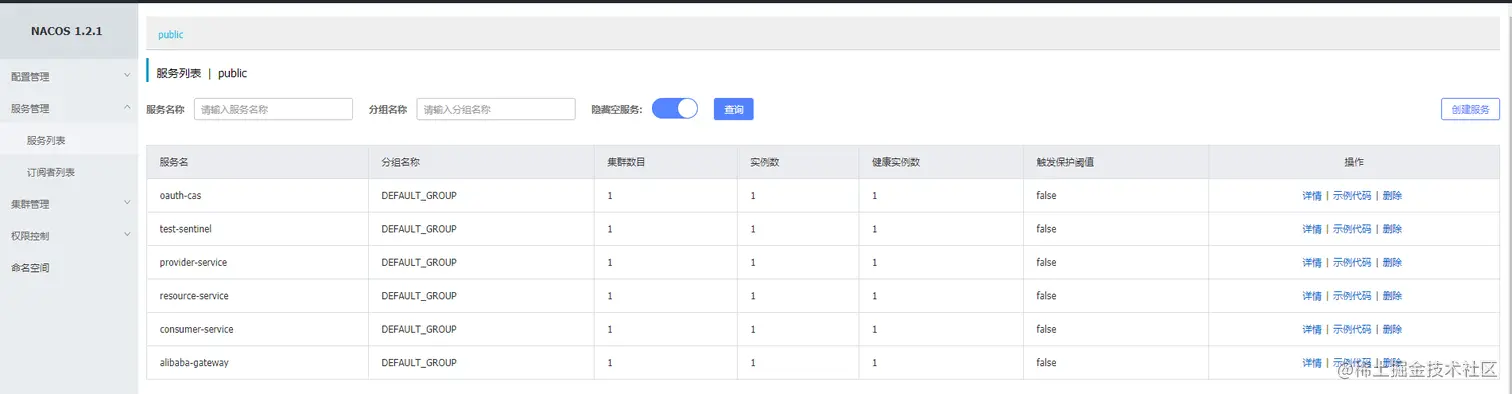Toggle the 隐藏空服务 switch
The height and width of the screenshot is (394, 1512).
(x=674, y=109)
